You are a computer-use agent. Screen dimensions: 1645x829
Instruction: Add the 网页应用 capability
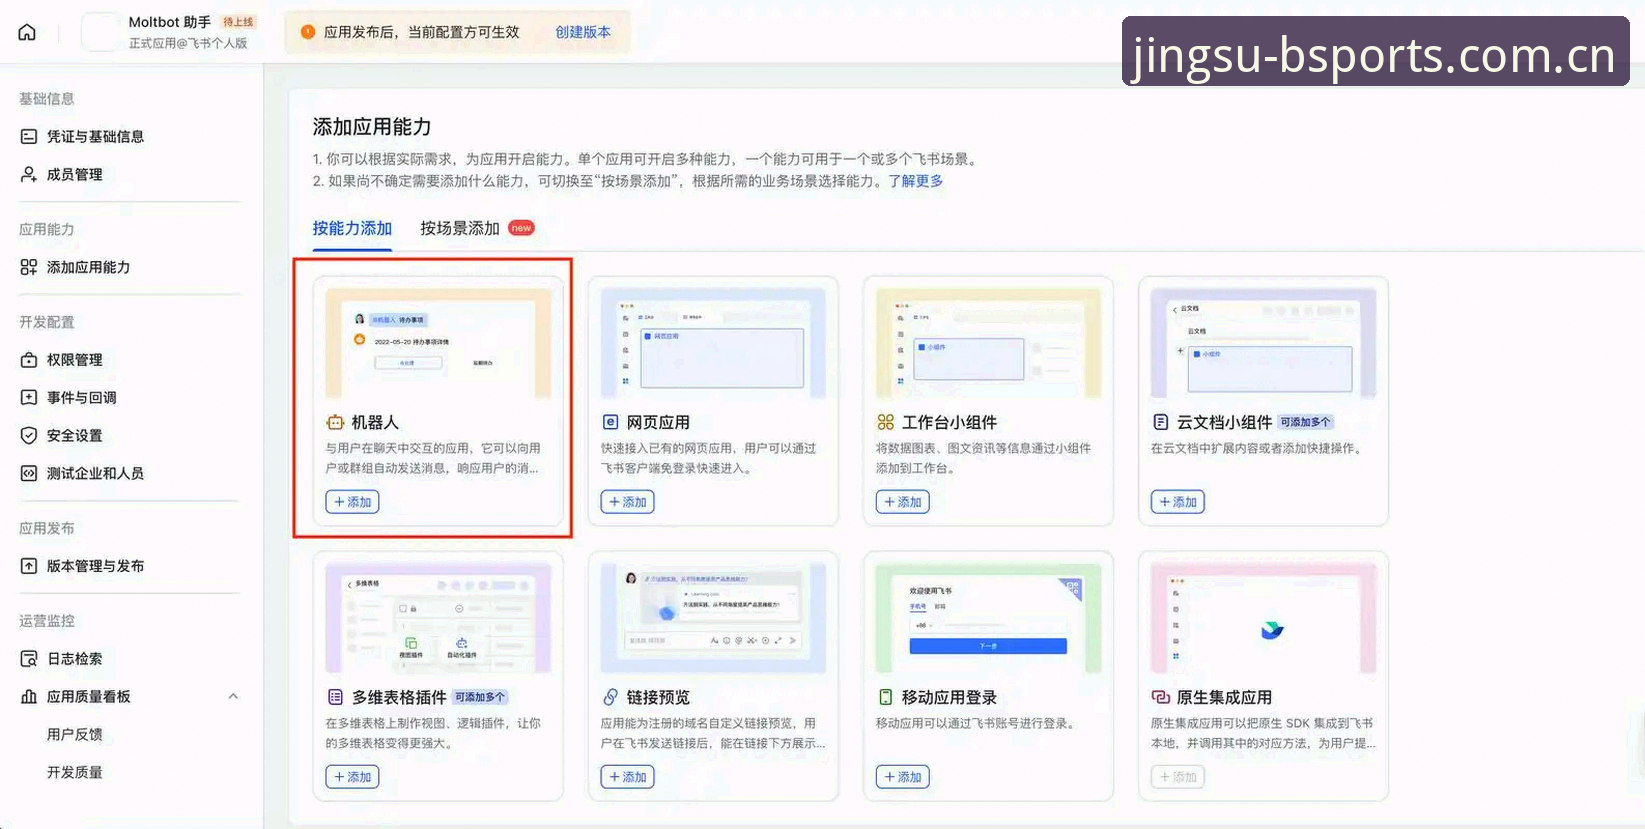click(x=627, y=502)
